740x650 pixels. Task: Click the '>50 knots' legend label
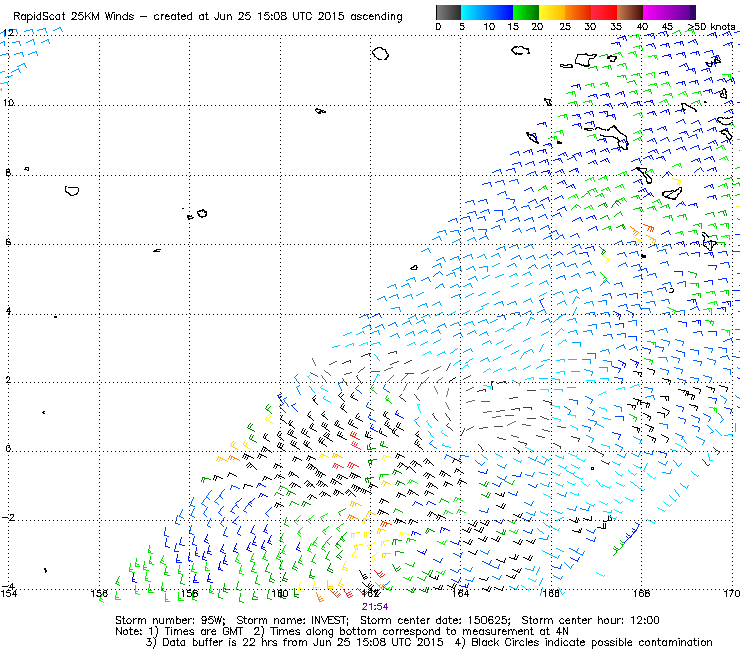(x=711, y=27)
